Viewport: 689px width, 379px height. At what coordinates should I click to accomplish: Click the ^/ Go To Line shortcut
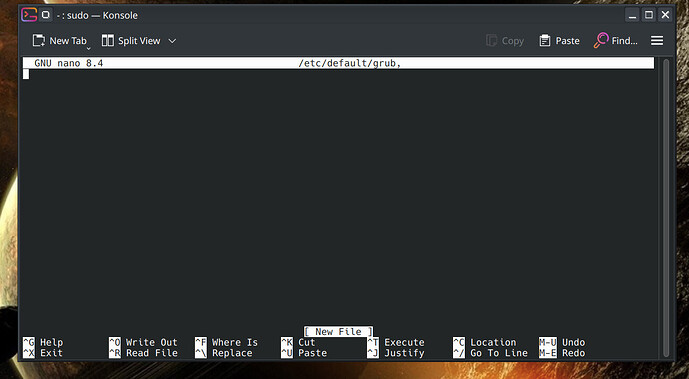point(490,353)
